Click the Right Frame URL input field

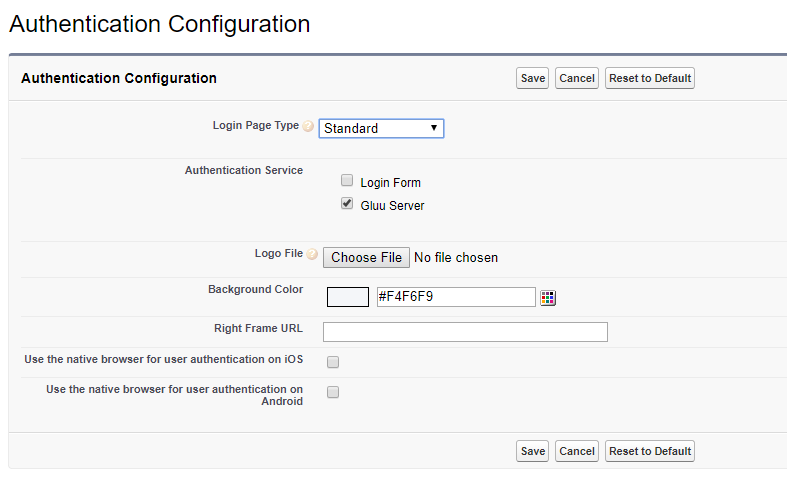[465, 332]
